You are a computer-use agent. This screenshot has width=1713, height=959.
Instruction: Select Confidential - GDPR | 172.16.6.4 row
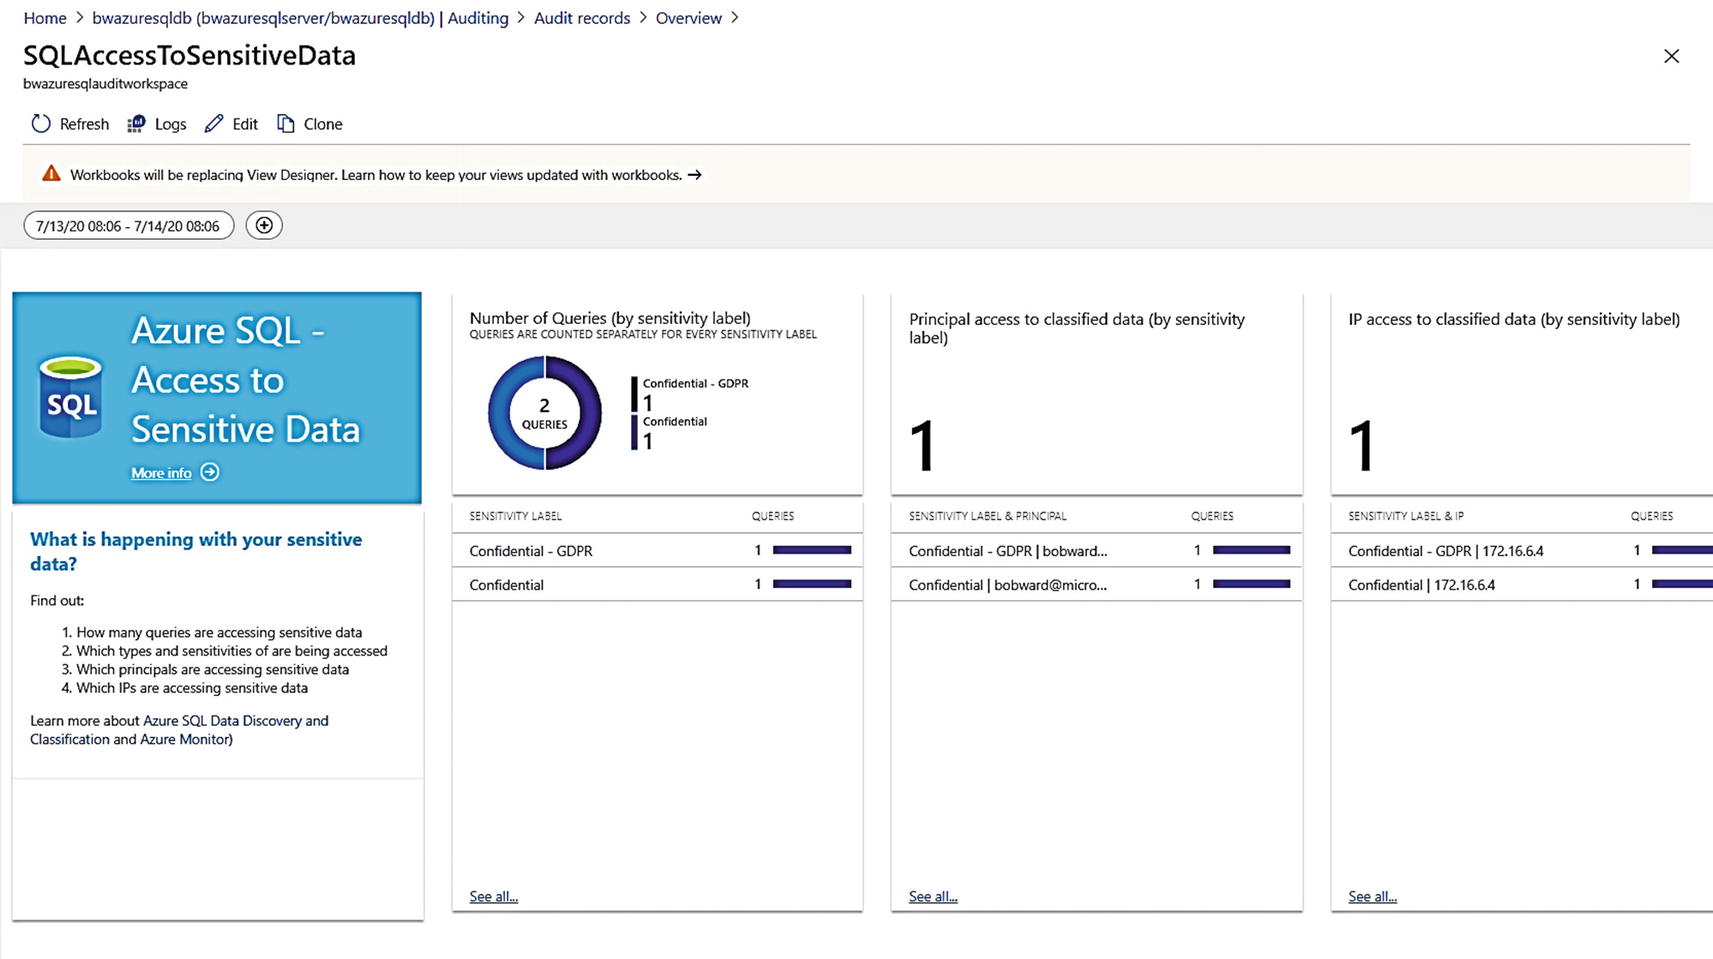point(1522,550)
